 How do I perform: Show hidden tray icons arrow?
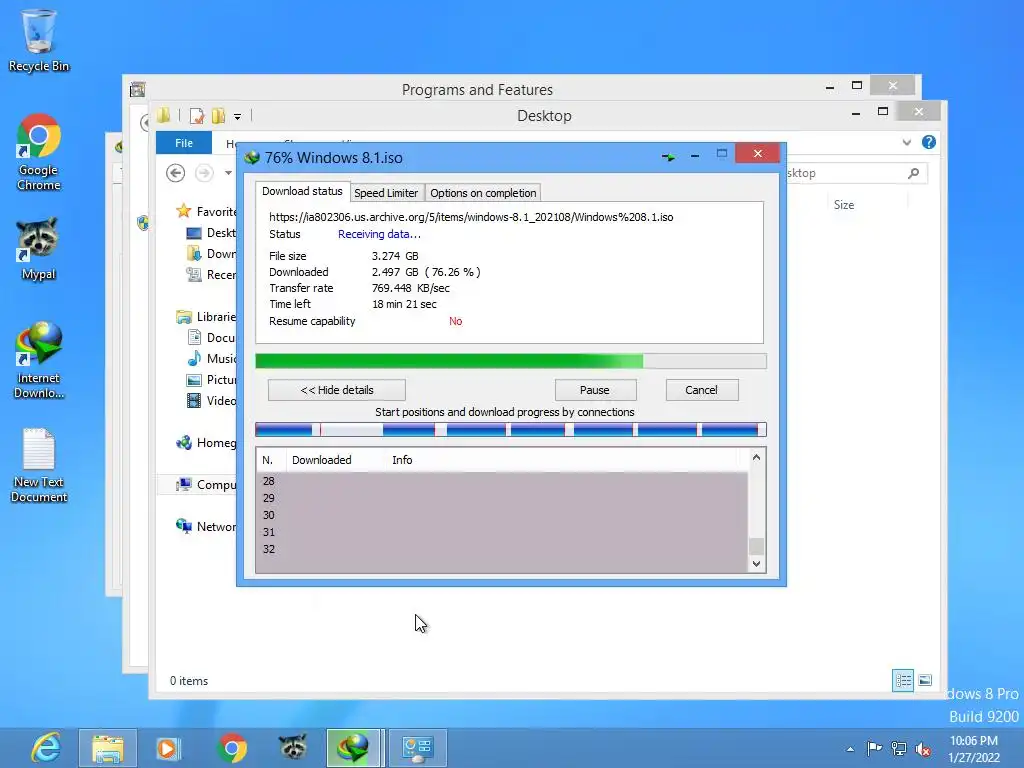coord(850,749)
